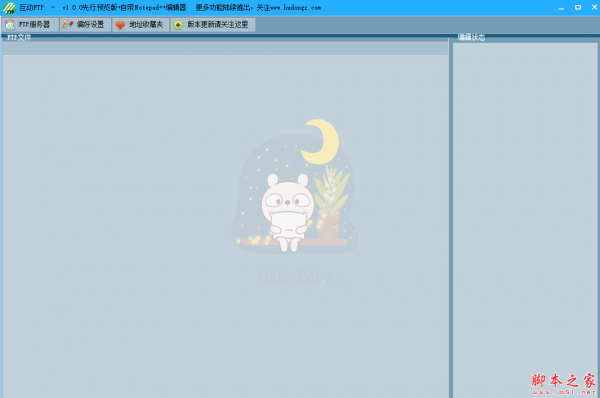
Task: Click the 编辑状态 panel header
Action: (x=471, y=37)
